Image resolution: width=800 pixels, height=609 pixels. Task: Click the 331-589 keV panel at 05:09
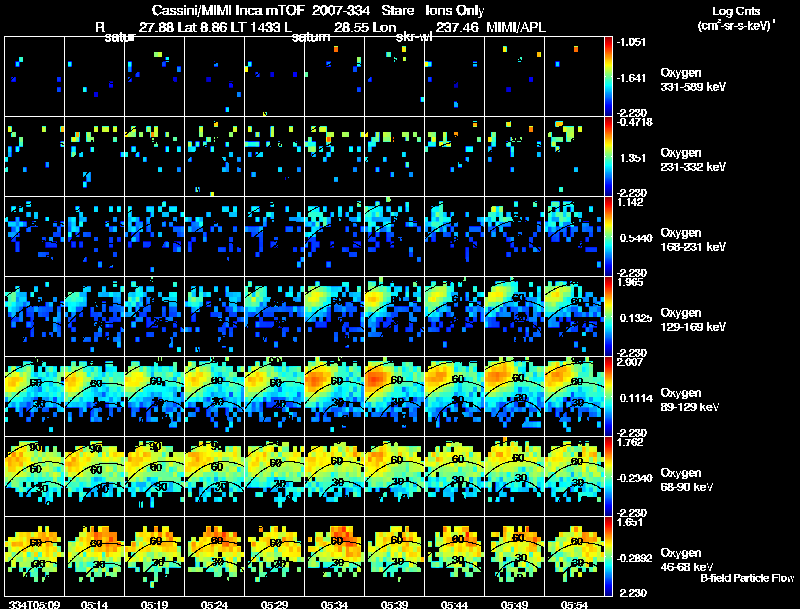tap(34, 77)
